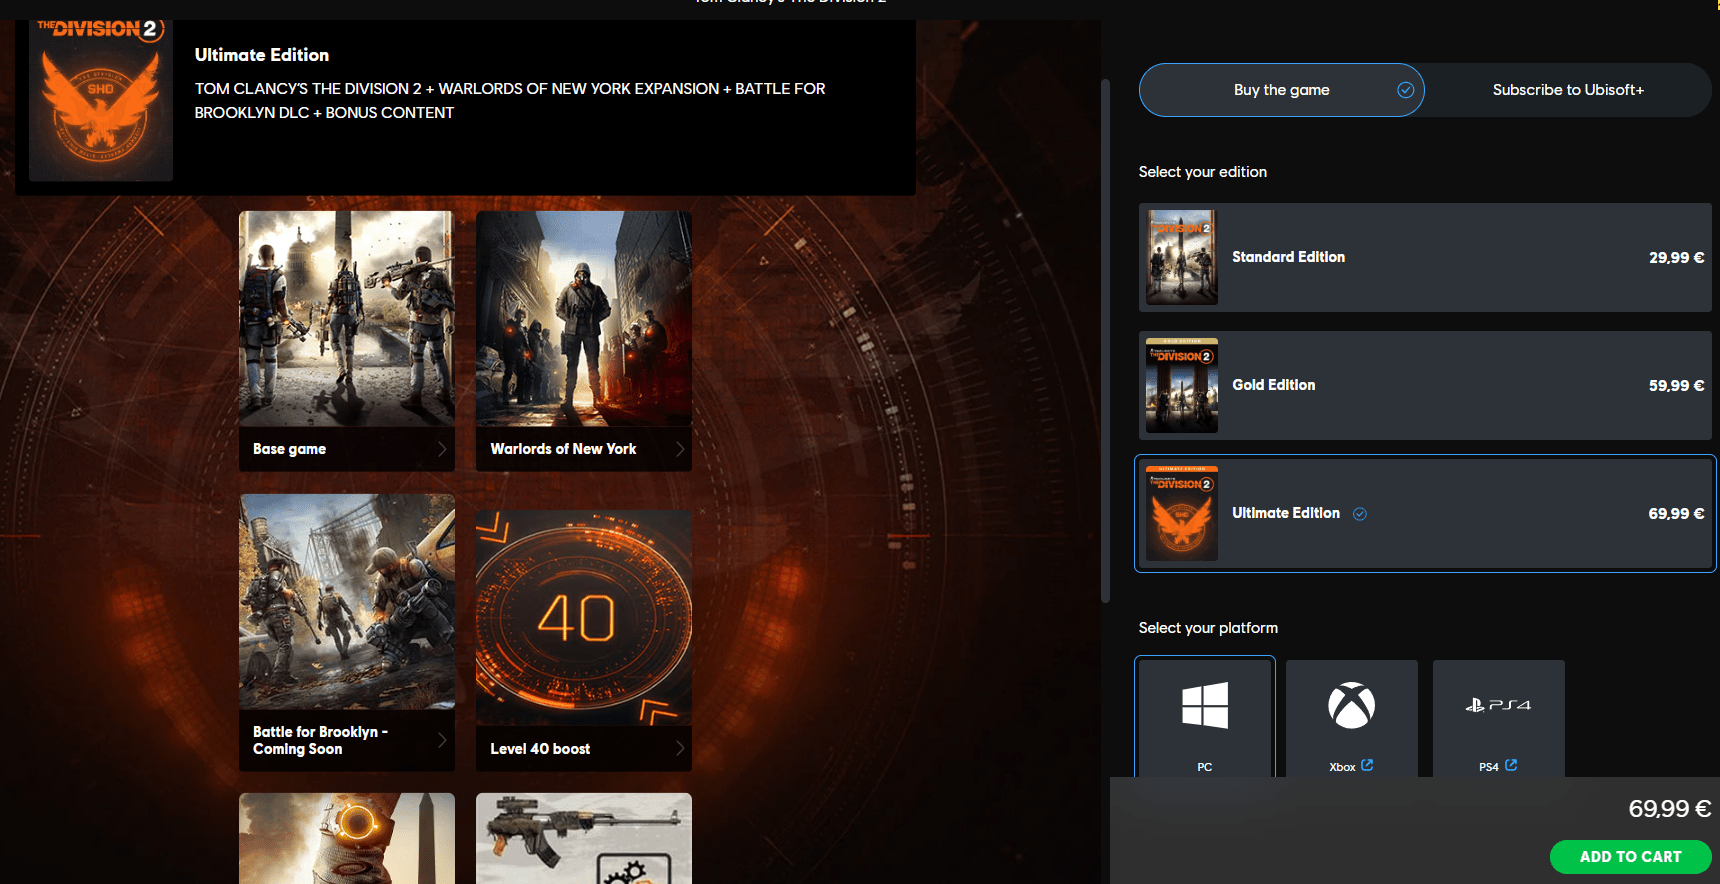Select PC as your platform
The width and height of the screenshot is (1720, 884).
(1205, 717)
